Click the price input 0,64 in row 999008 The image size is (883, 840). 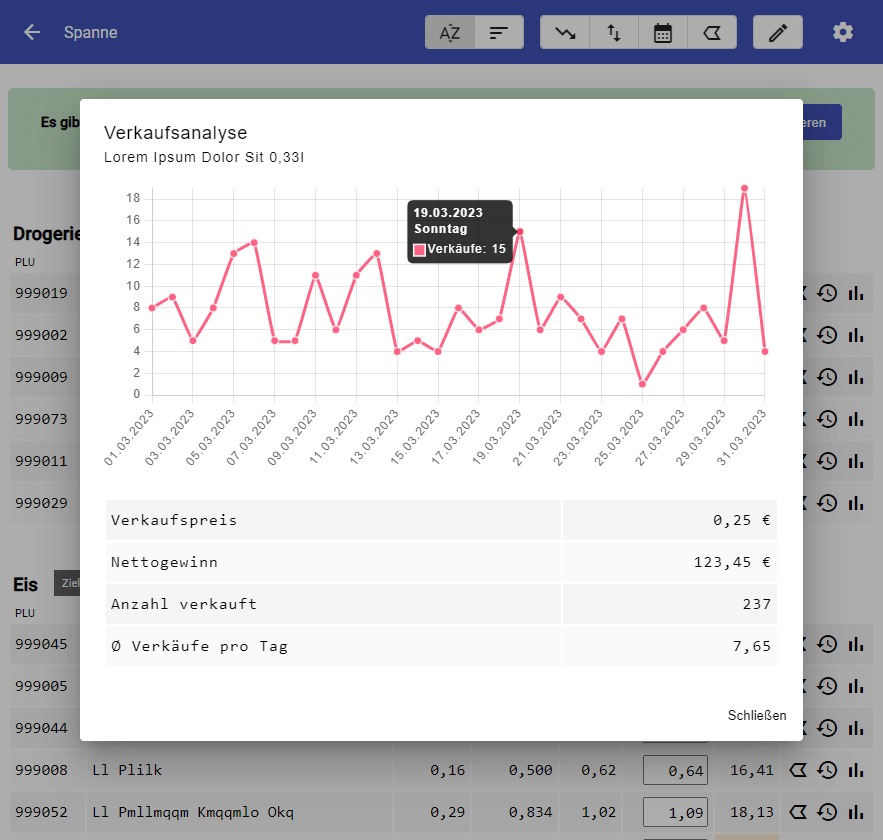click(675, 770)
